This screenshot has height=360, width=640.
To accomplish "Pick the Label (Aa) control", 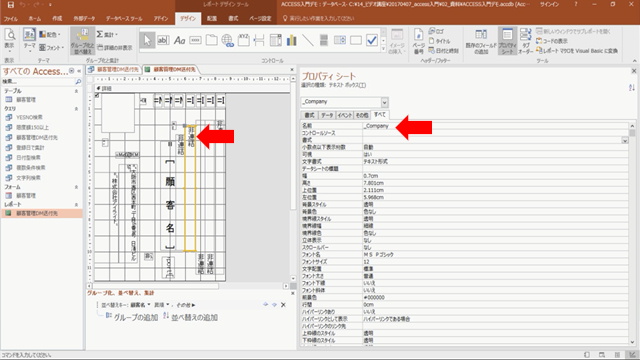I will point(180,40).
